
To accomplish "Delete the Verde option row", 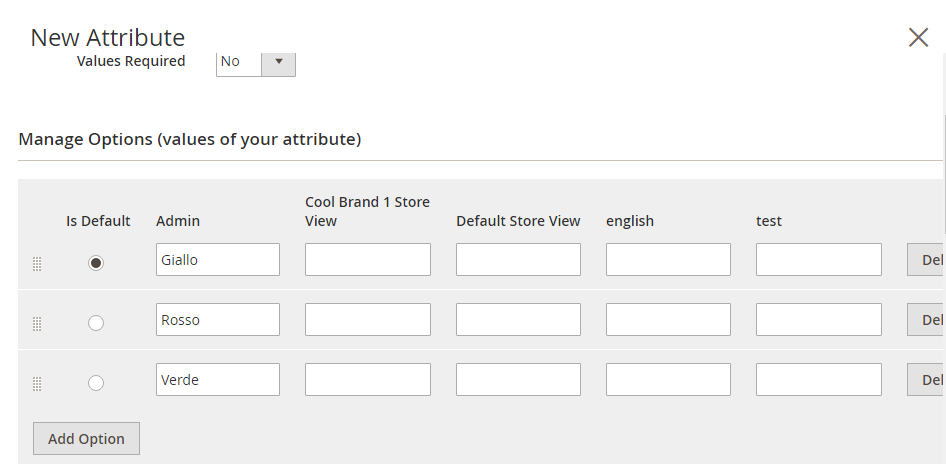I will (927, 380).
